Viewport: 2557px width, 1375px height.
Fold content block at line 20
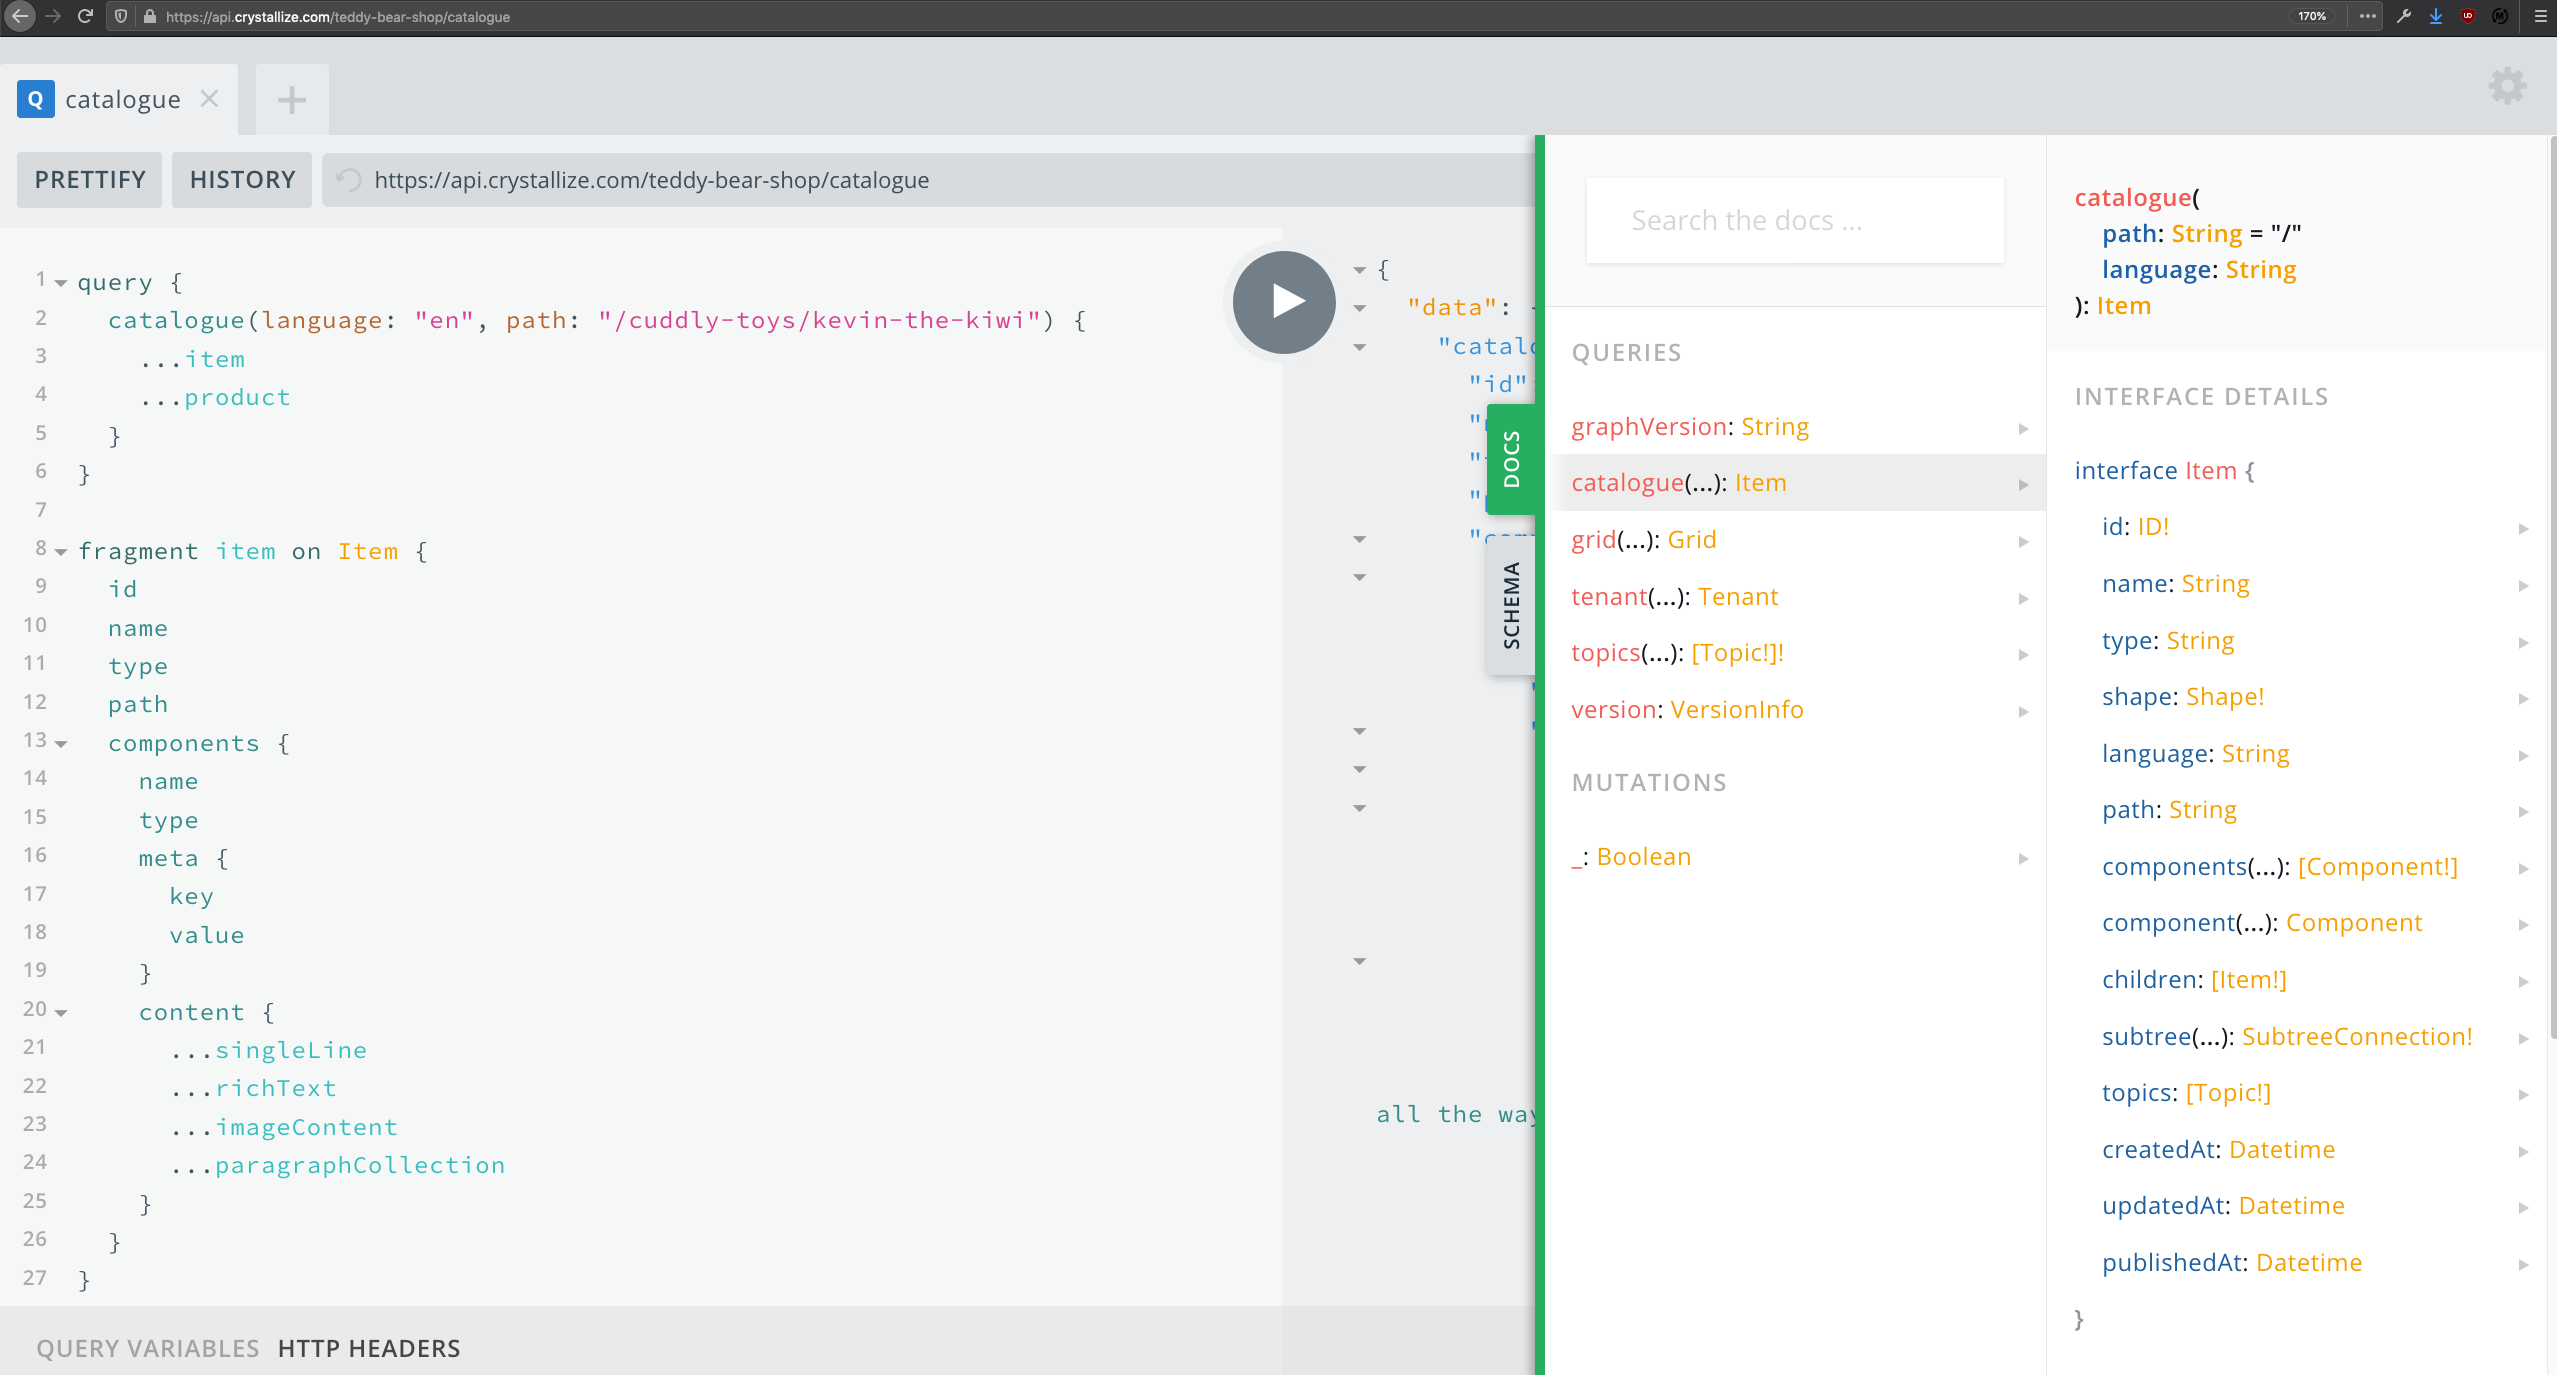tap(61, 1013)
